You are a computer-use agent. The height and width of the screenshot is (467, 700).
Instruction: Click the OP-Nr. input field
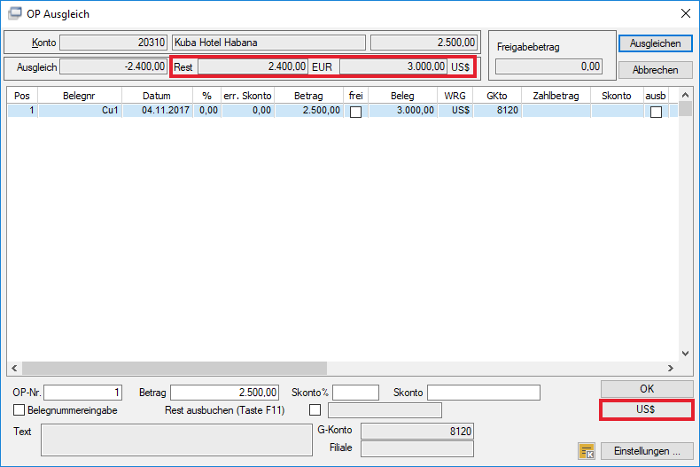point(83,392)
